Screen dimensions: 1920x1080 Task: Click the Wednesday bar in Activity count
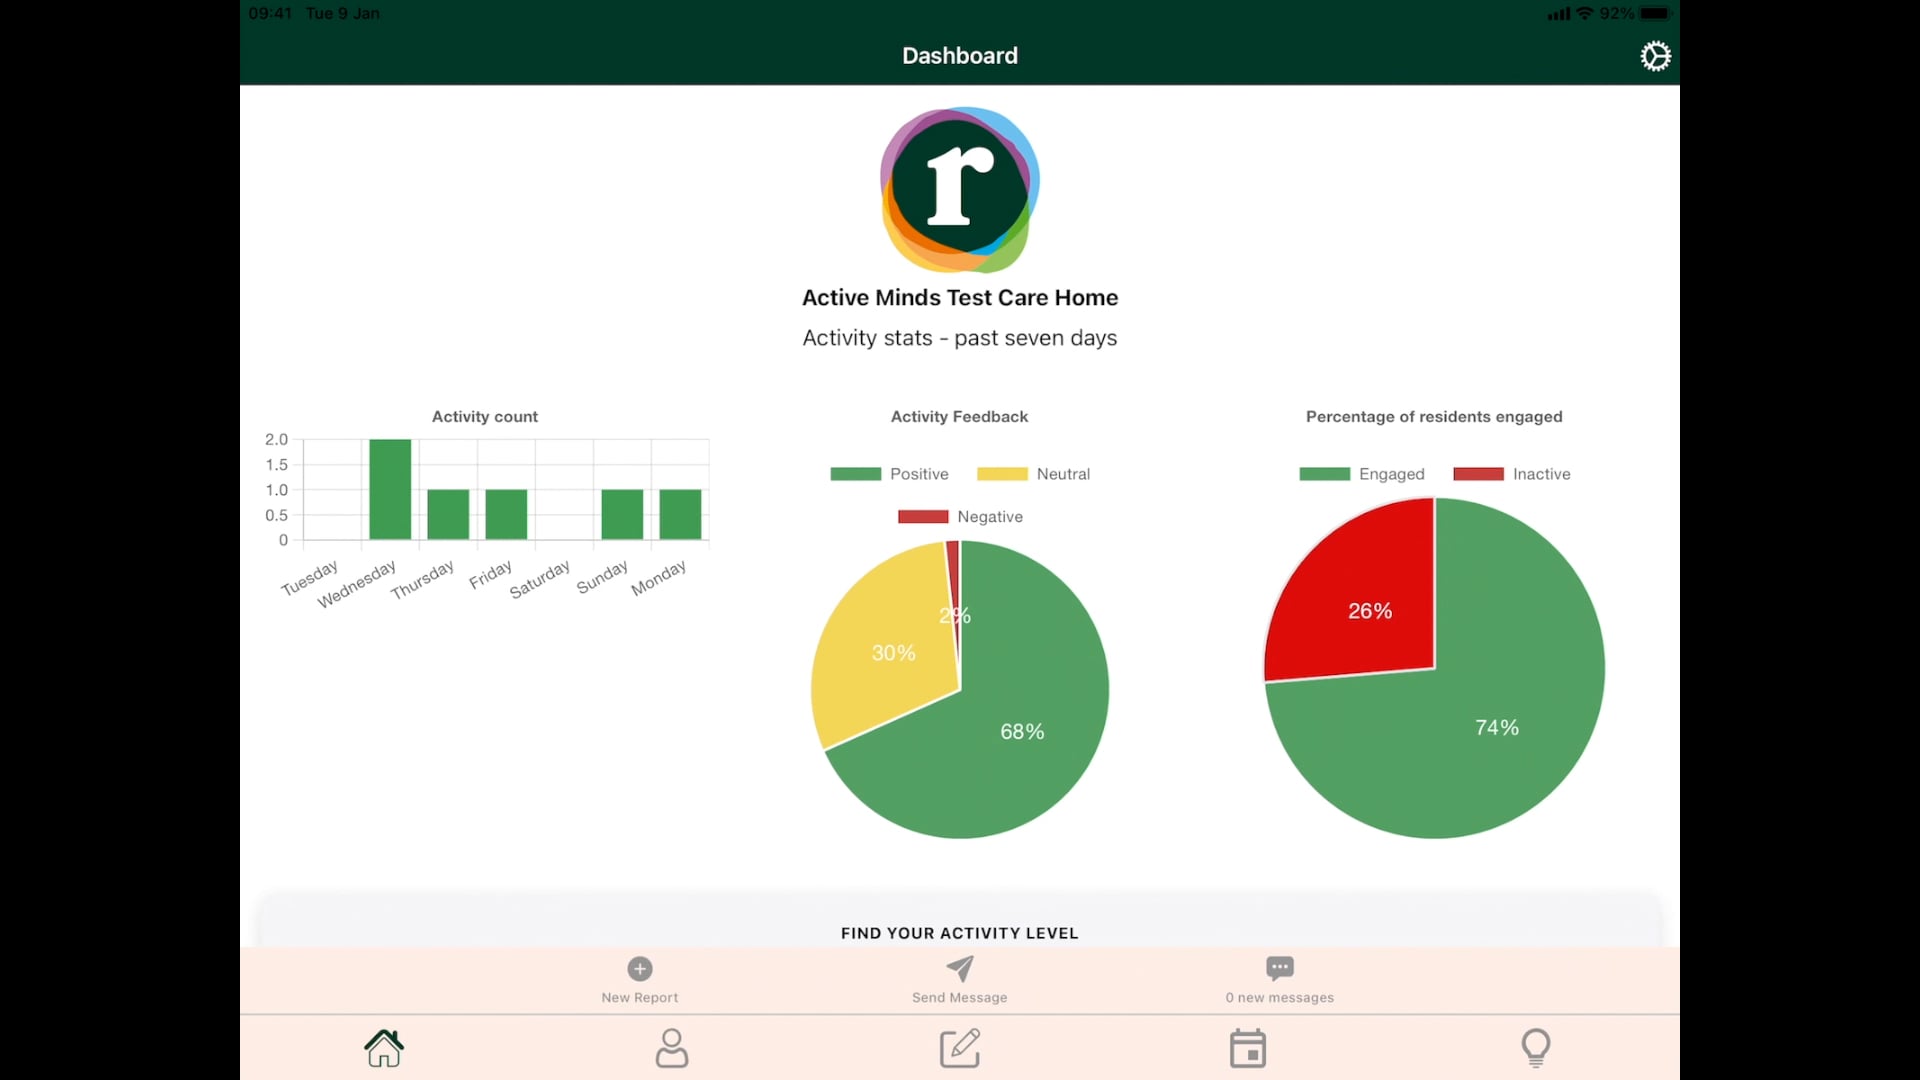click(390, 490)
